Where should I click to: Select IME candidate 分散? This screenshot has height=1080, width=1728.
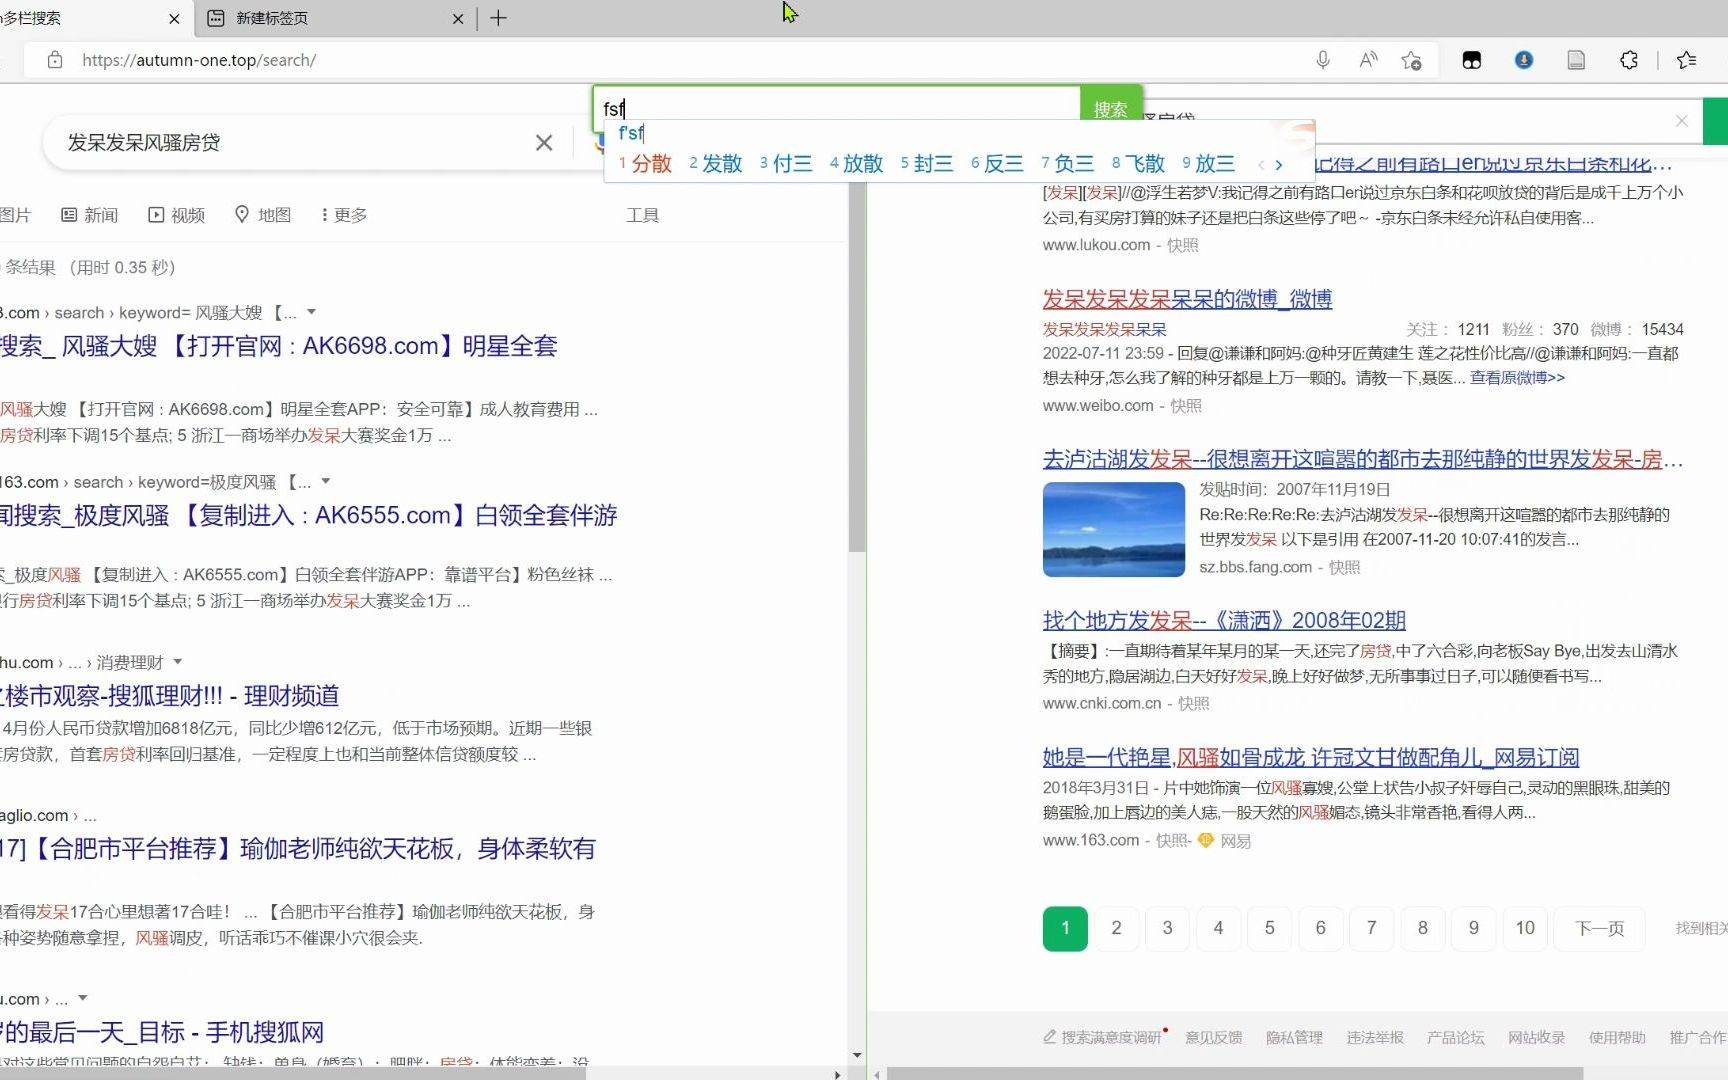645,164
